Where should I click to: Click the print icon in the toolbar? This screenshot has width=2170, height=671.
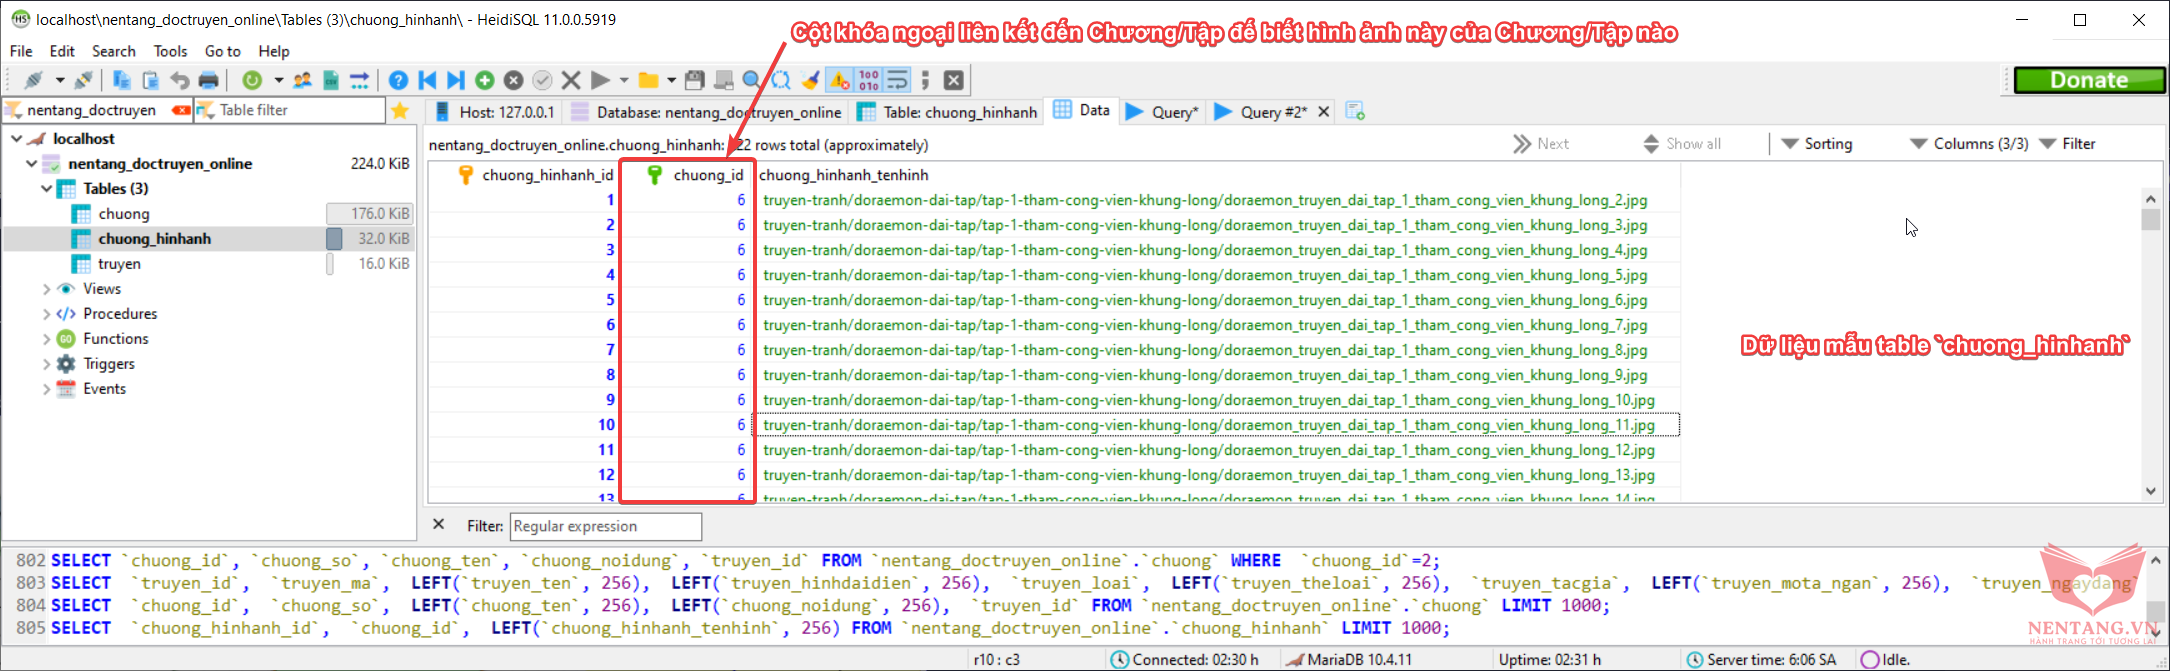208,80
